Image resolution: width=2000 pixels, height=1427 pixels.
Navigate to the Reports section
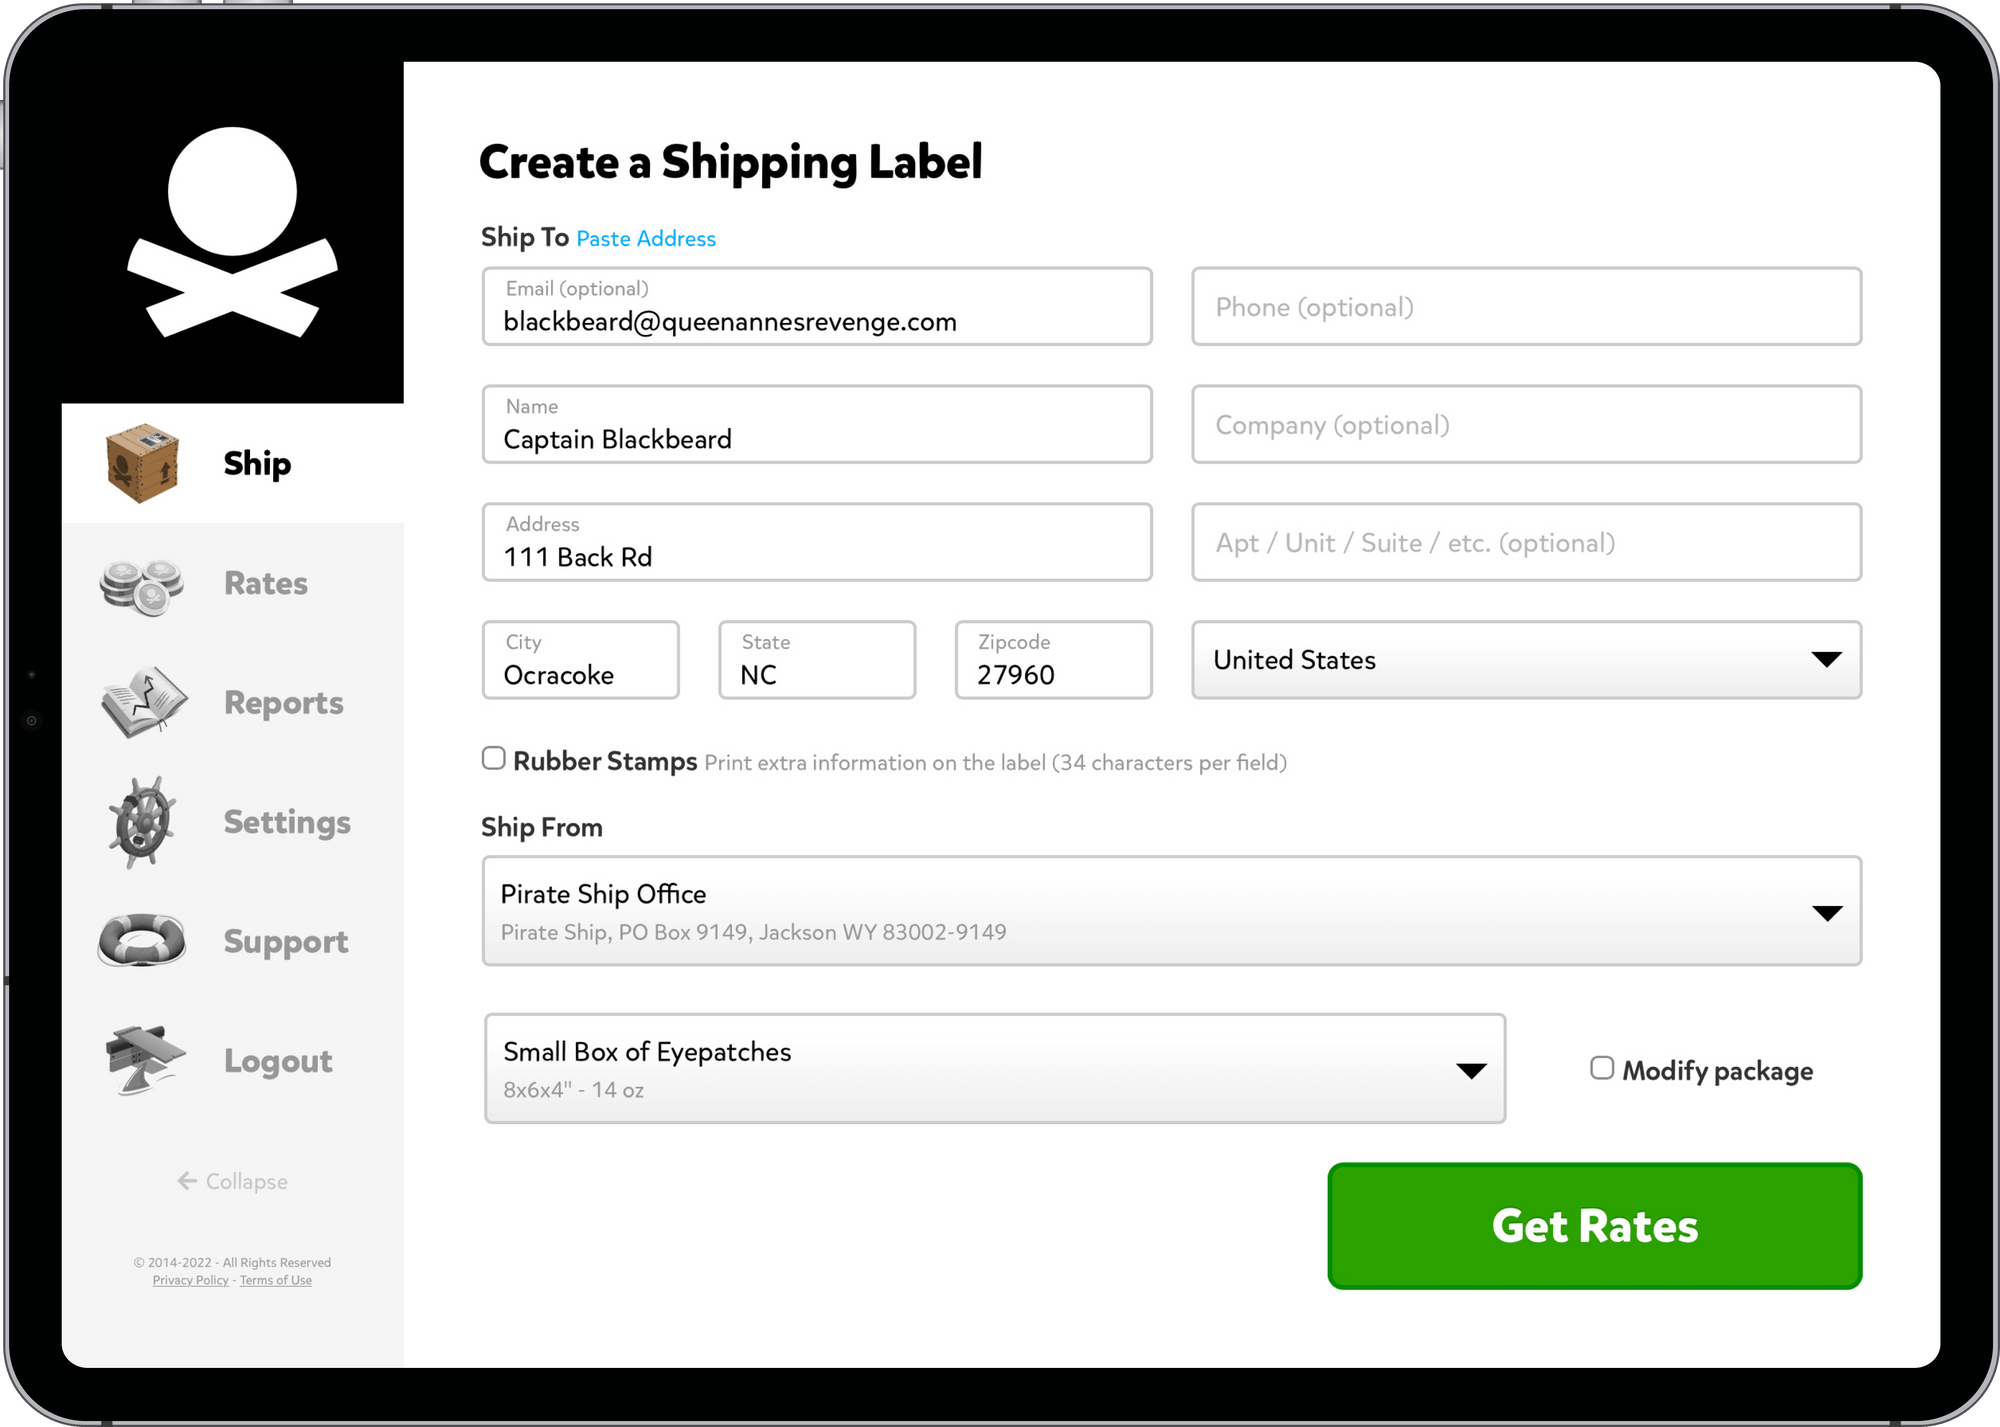pyautogui.click(x=283, y=703)
